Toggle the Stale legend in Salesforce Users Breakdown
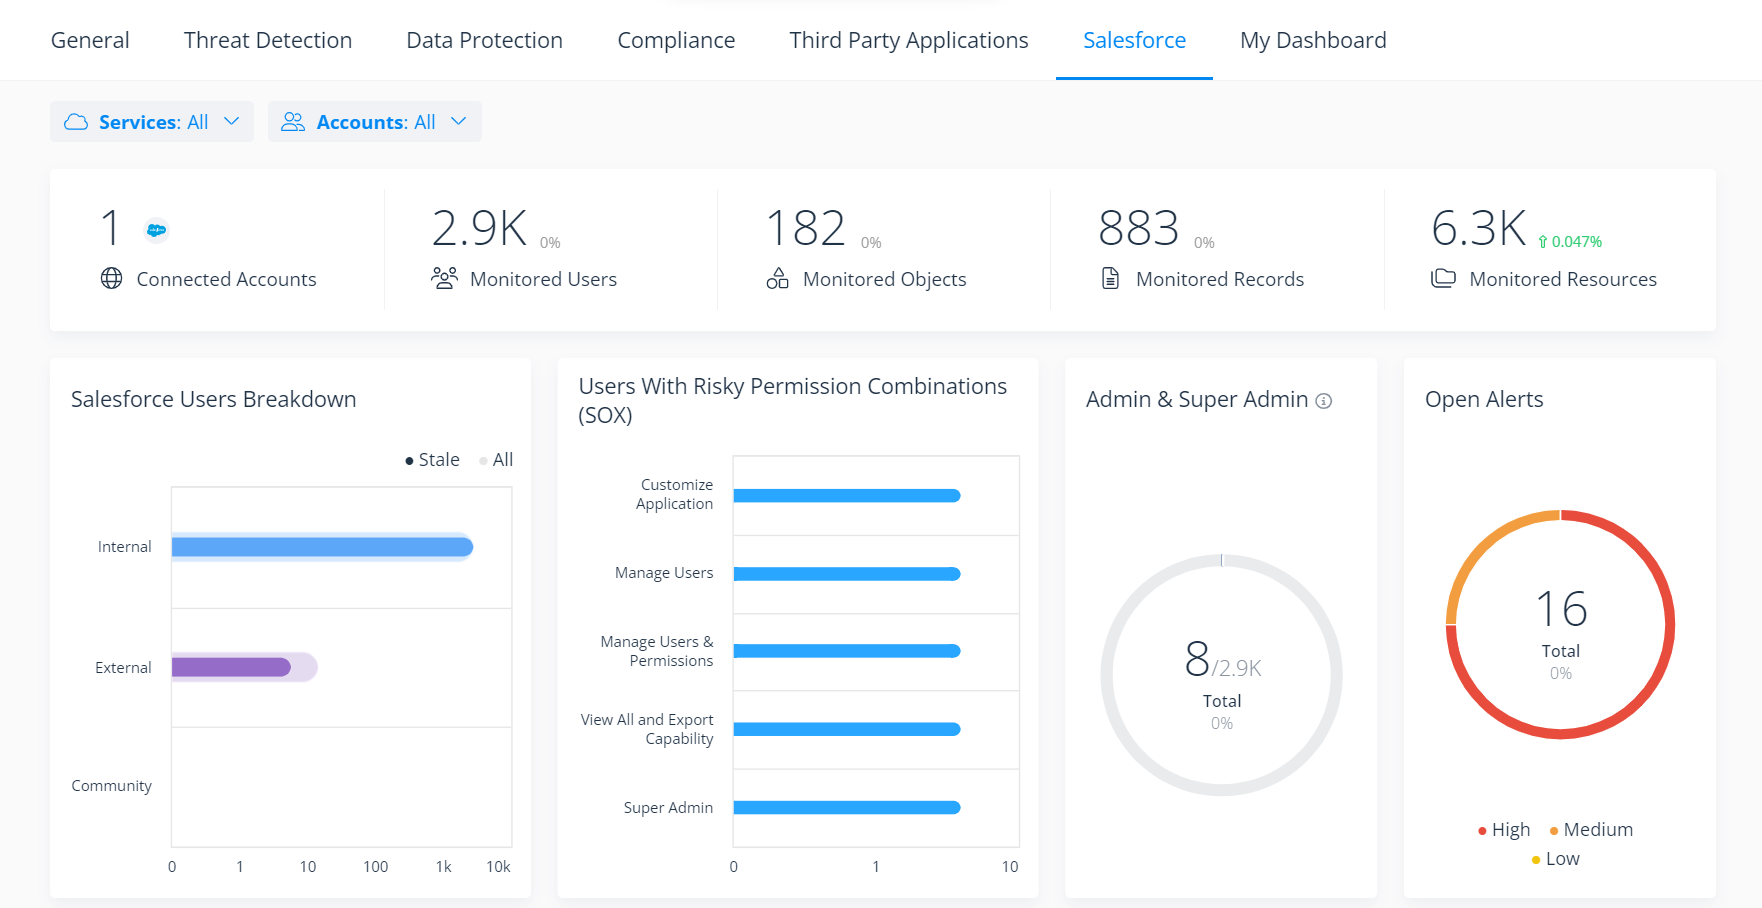1762x908 pixels. (x=434, y=459)
